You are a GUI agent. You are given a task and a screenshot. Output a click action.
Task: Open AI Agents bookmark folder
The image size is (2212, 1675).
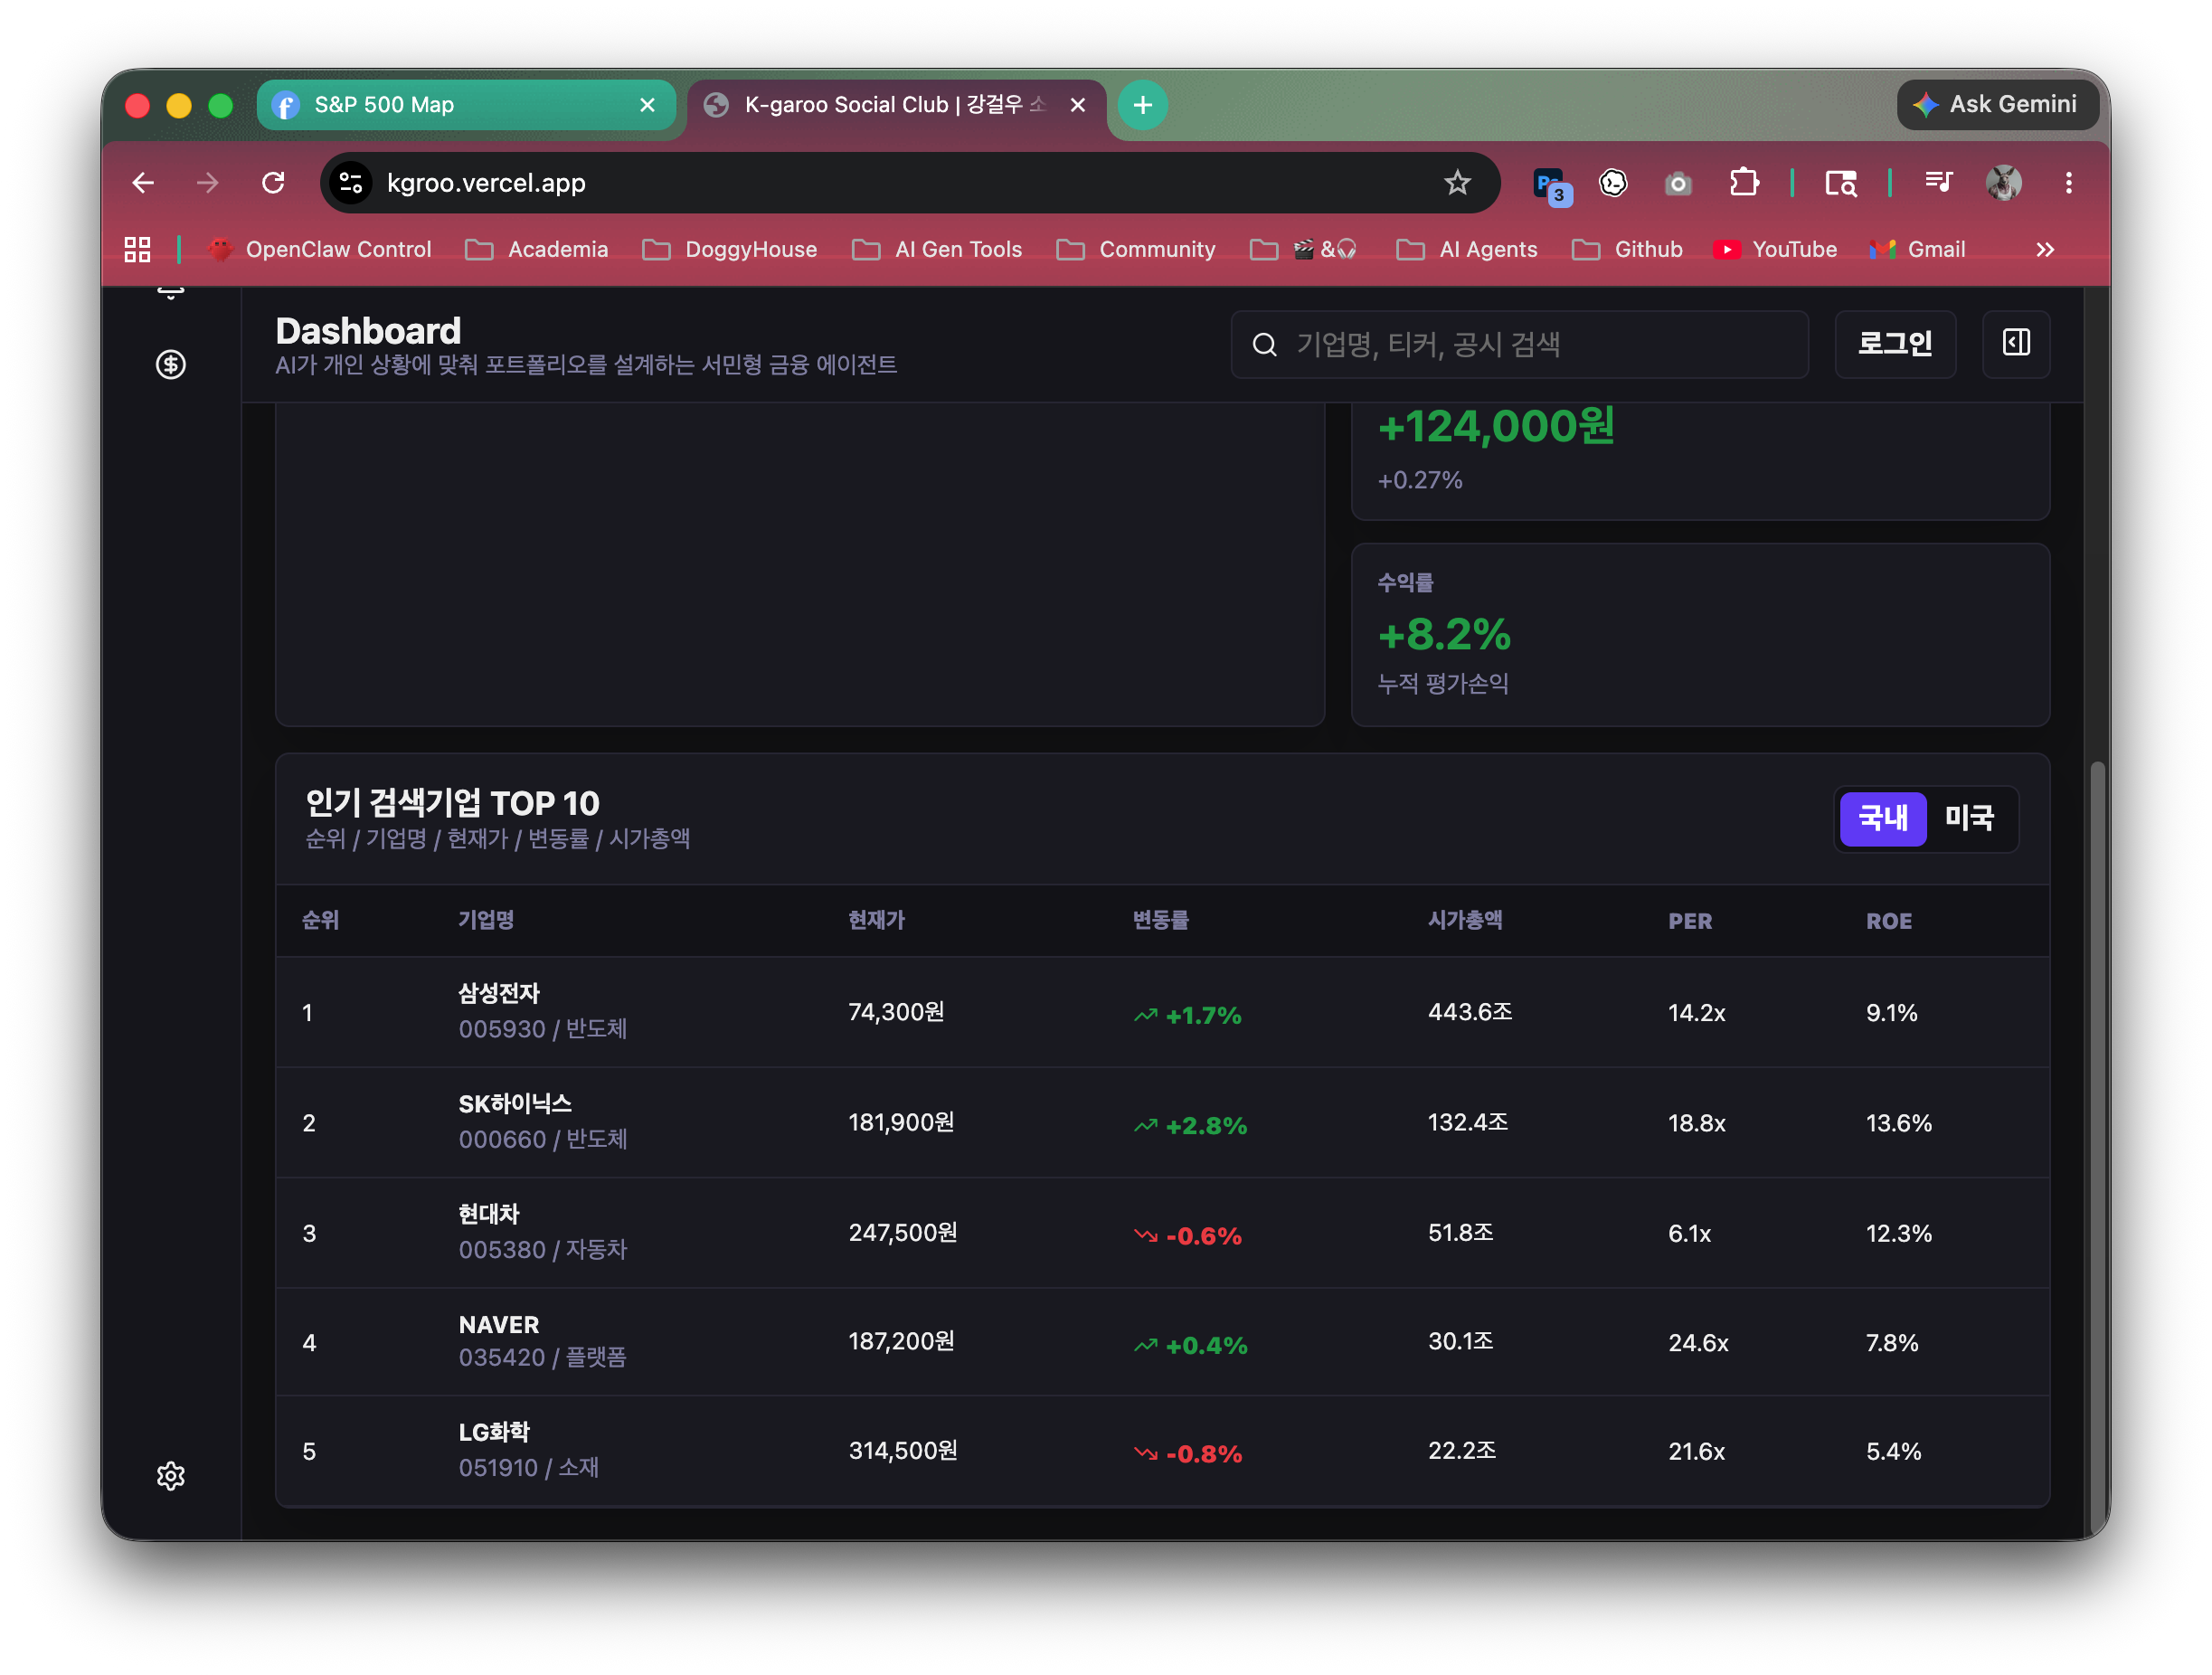1467,250
